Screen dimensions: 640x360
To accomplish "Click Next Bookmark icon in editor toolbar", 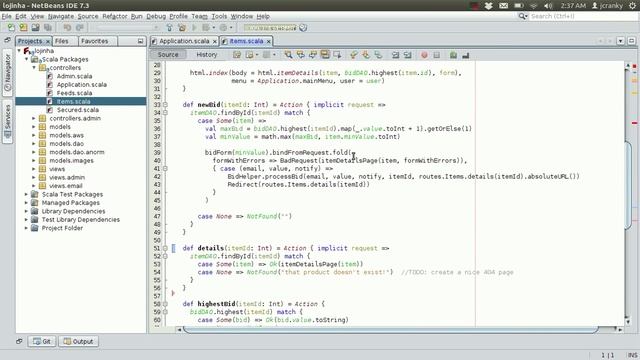I will (x=366, y=55).
